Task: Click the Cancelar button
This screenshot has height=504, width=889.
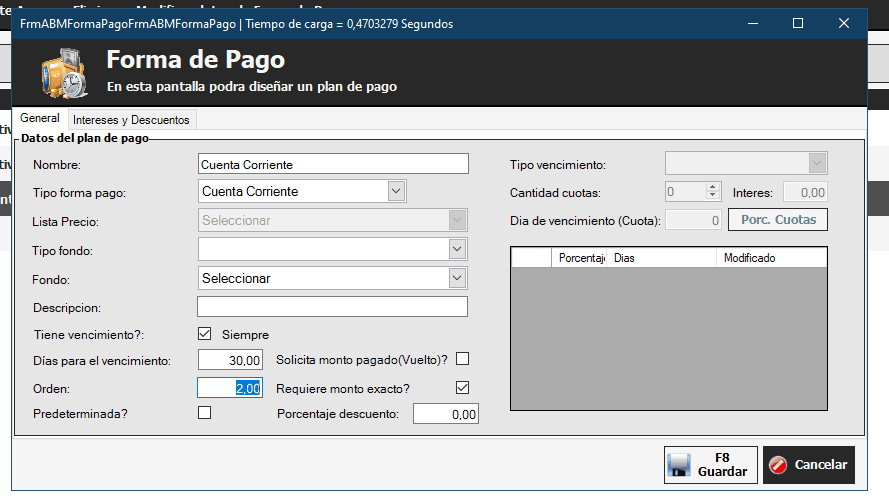Action: [x=809, y=465]
